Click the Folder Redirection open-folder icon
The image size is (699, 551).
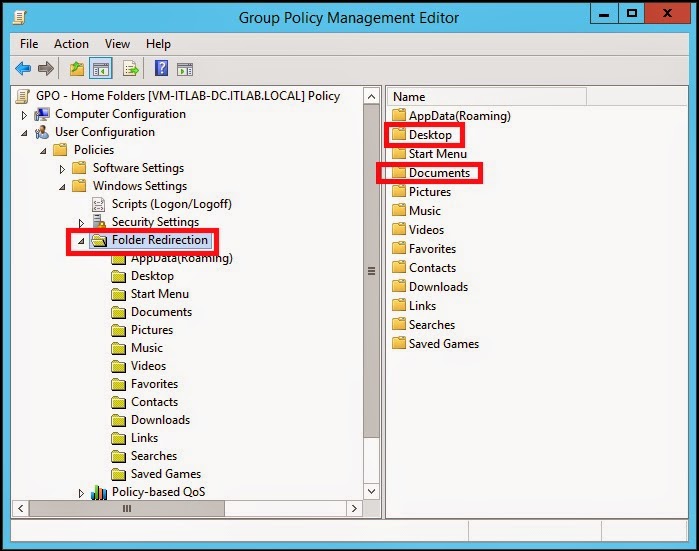(99, 240)
